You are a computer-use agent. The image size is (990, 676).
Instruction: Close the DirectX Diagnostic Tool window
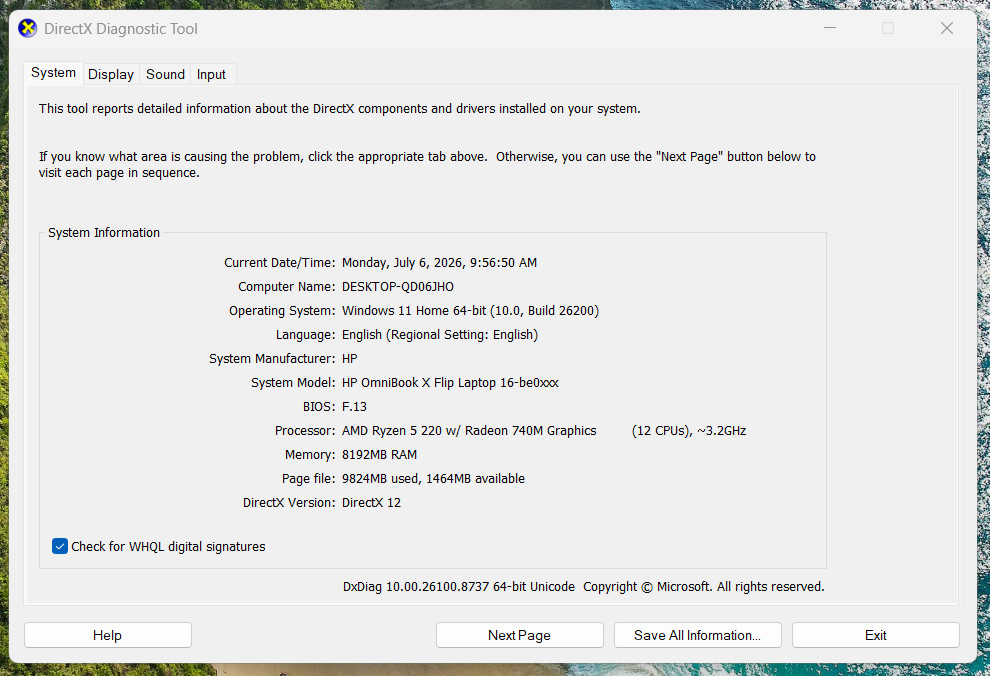pos(946,28)
